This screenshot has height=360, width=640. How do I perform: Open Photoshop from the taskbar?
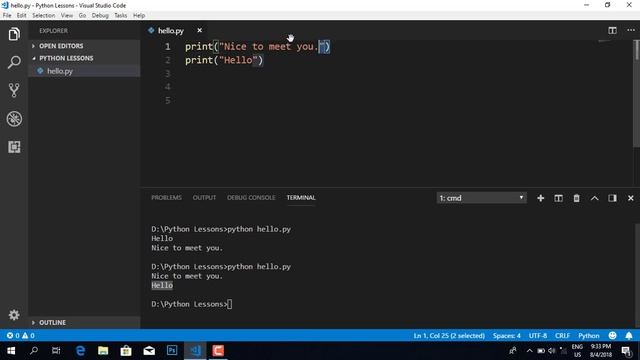172,351
